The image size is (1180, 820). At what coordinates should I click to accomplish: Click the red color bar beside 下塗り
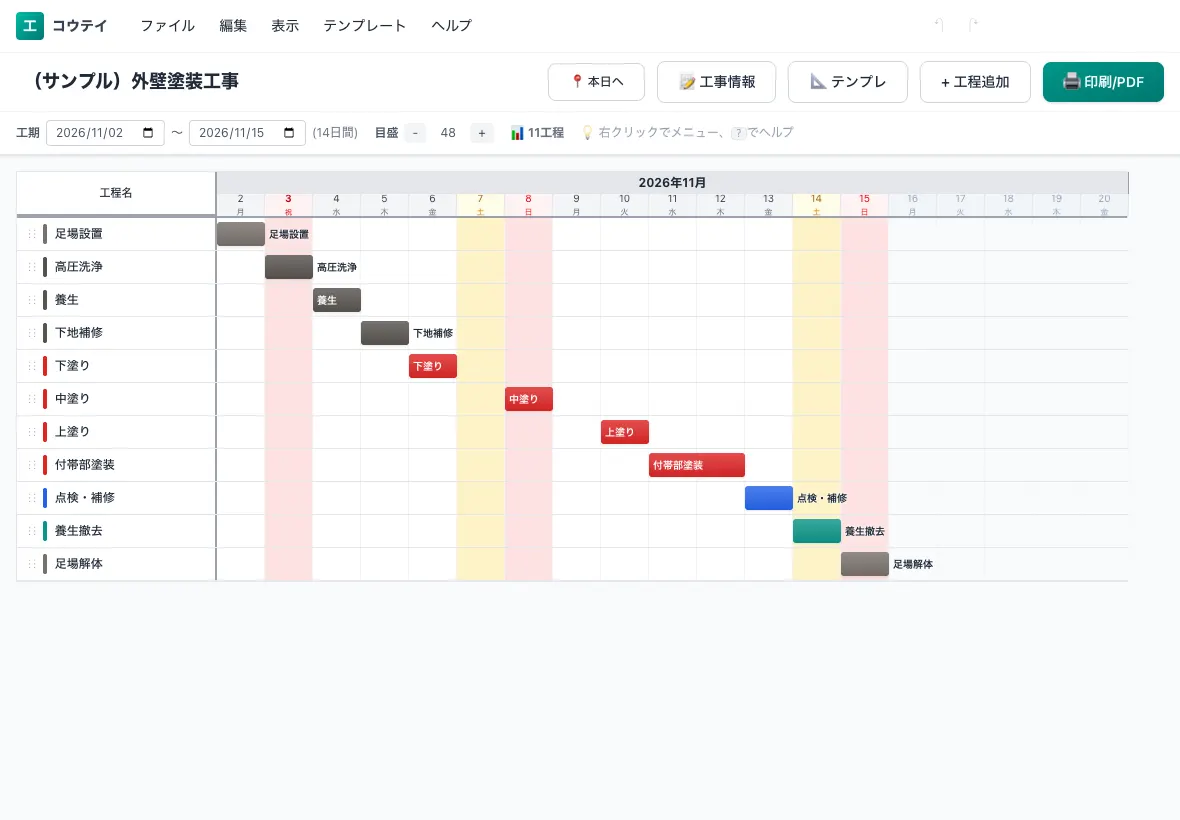pos(45,366)
